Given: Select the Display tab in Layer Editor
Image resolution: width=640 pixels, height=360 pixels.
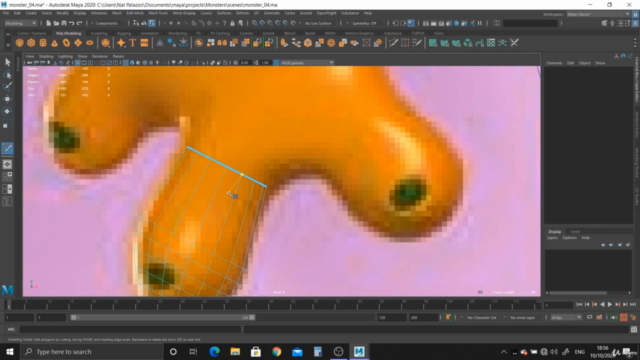Looking at the screenshot, I should (555, 232).
